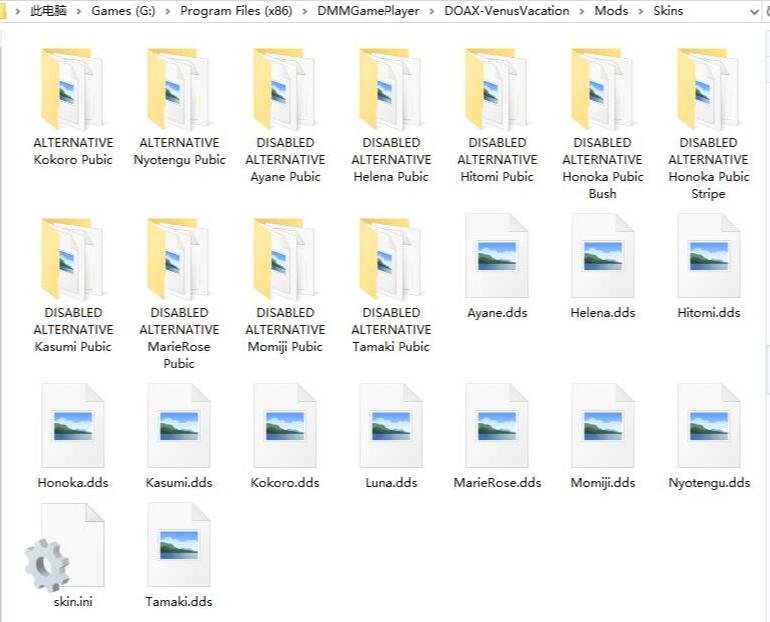
Task: Open address bar history dropdown
Action: [754, 11]
